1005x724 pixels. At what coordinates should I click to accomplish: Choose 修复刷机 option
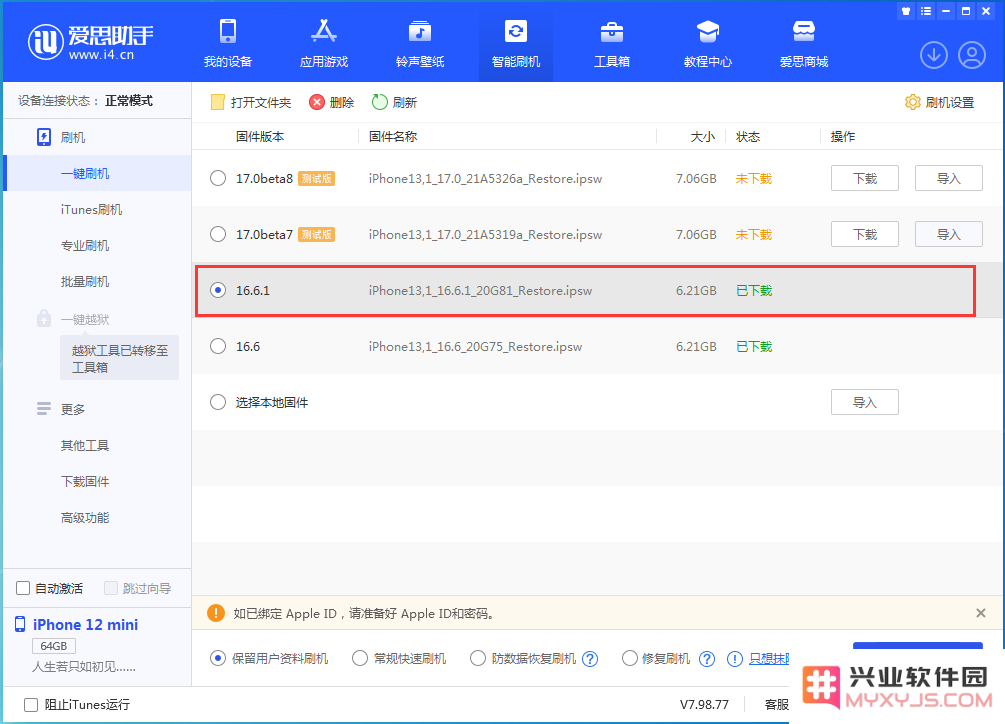(x=630, y=658)
